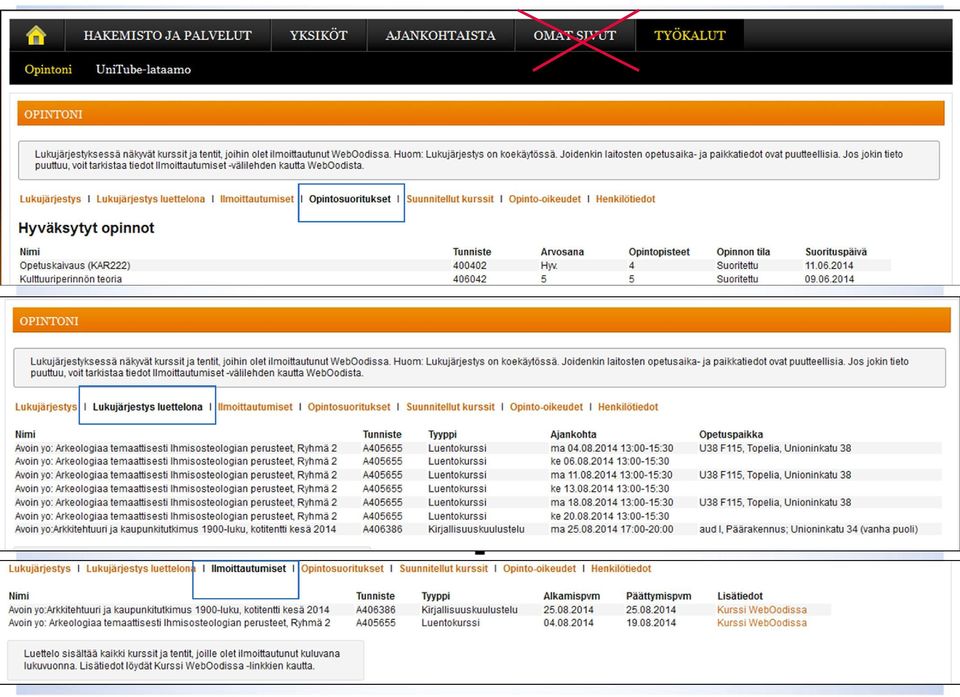Click the Päättymispvm column header

(659, 596)
